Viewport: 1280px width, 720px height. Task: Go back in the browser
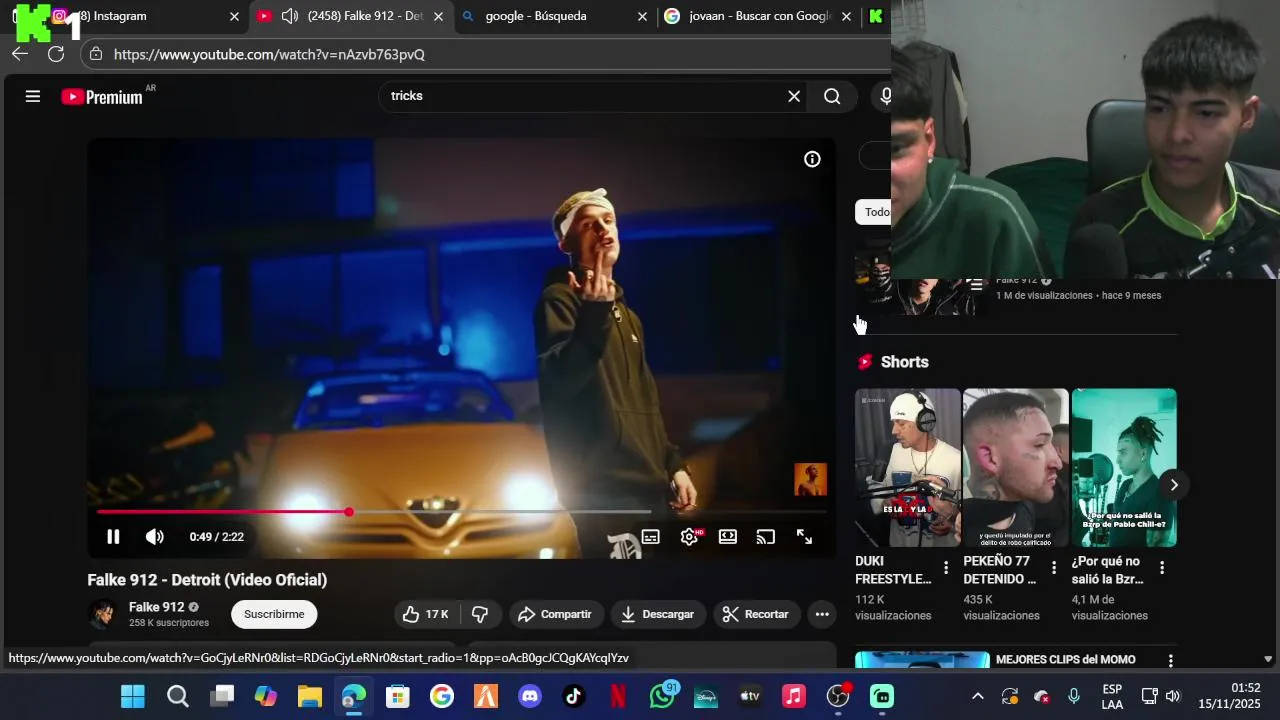click(x=20, y=54)
